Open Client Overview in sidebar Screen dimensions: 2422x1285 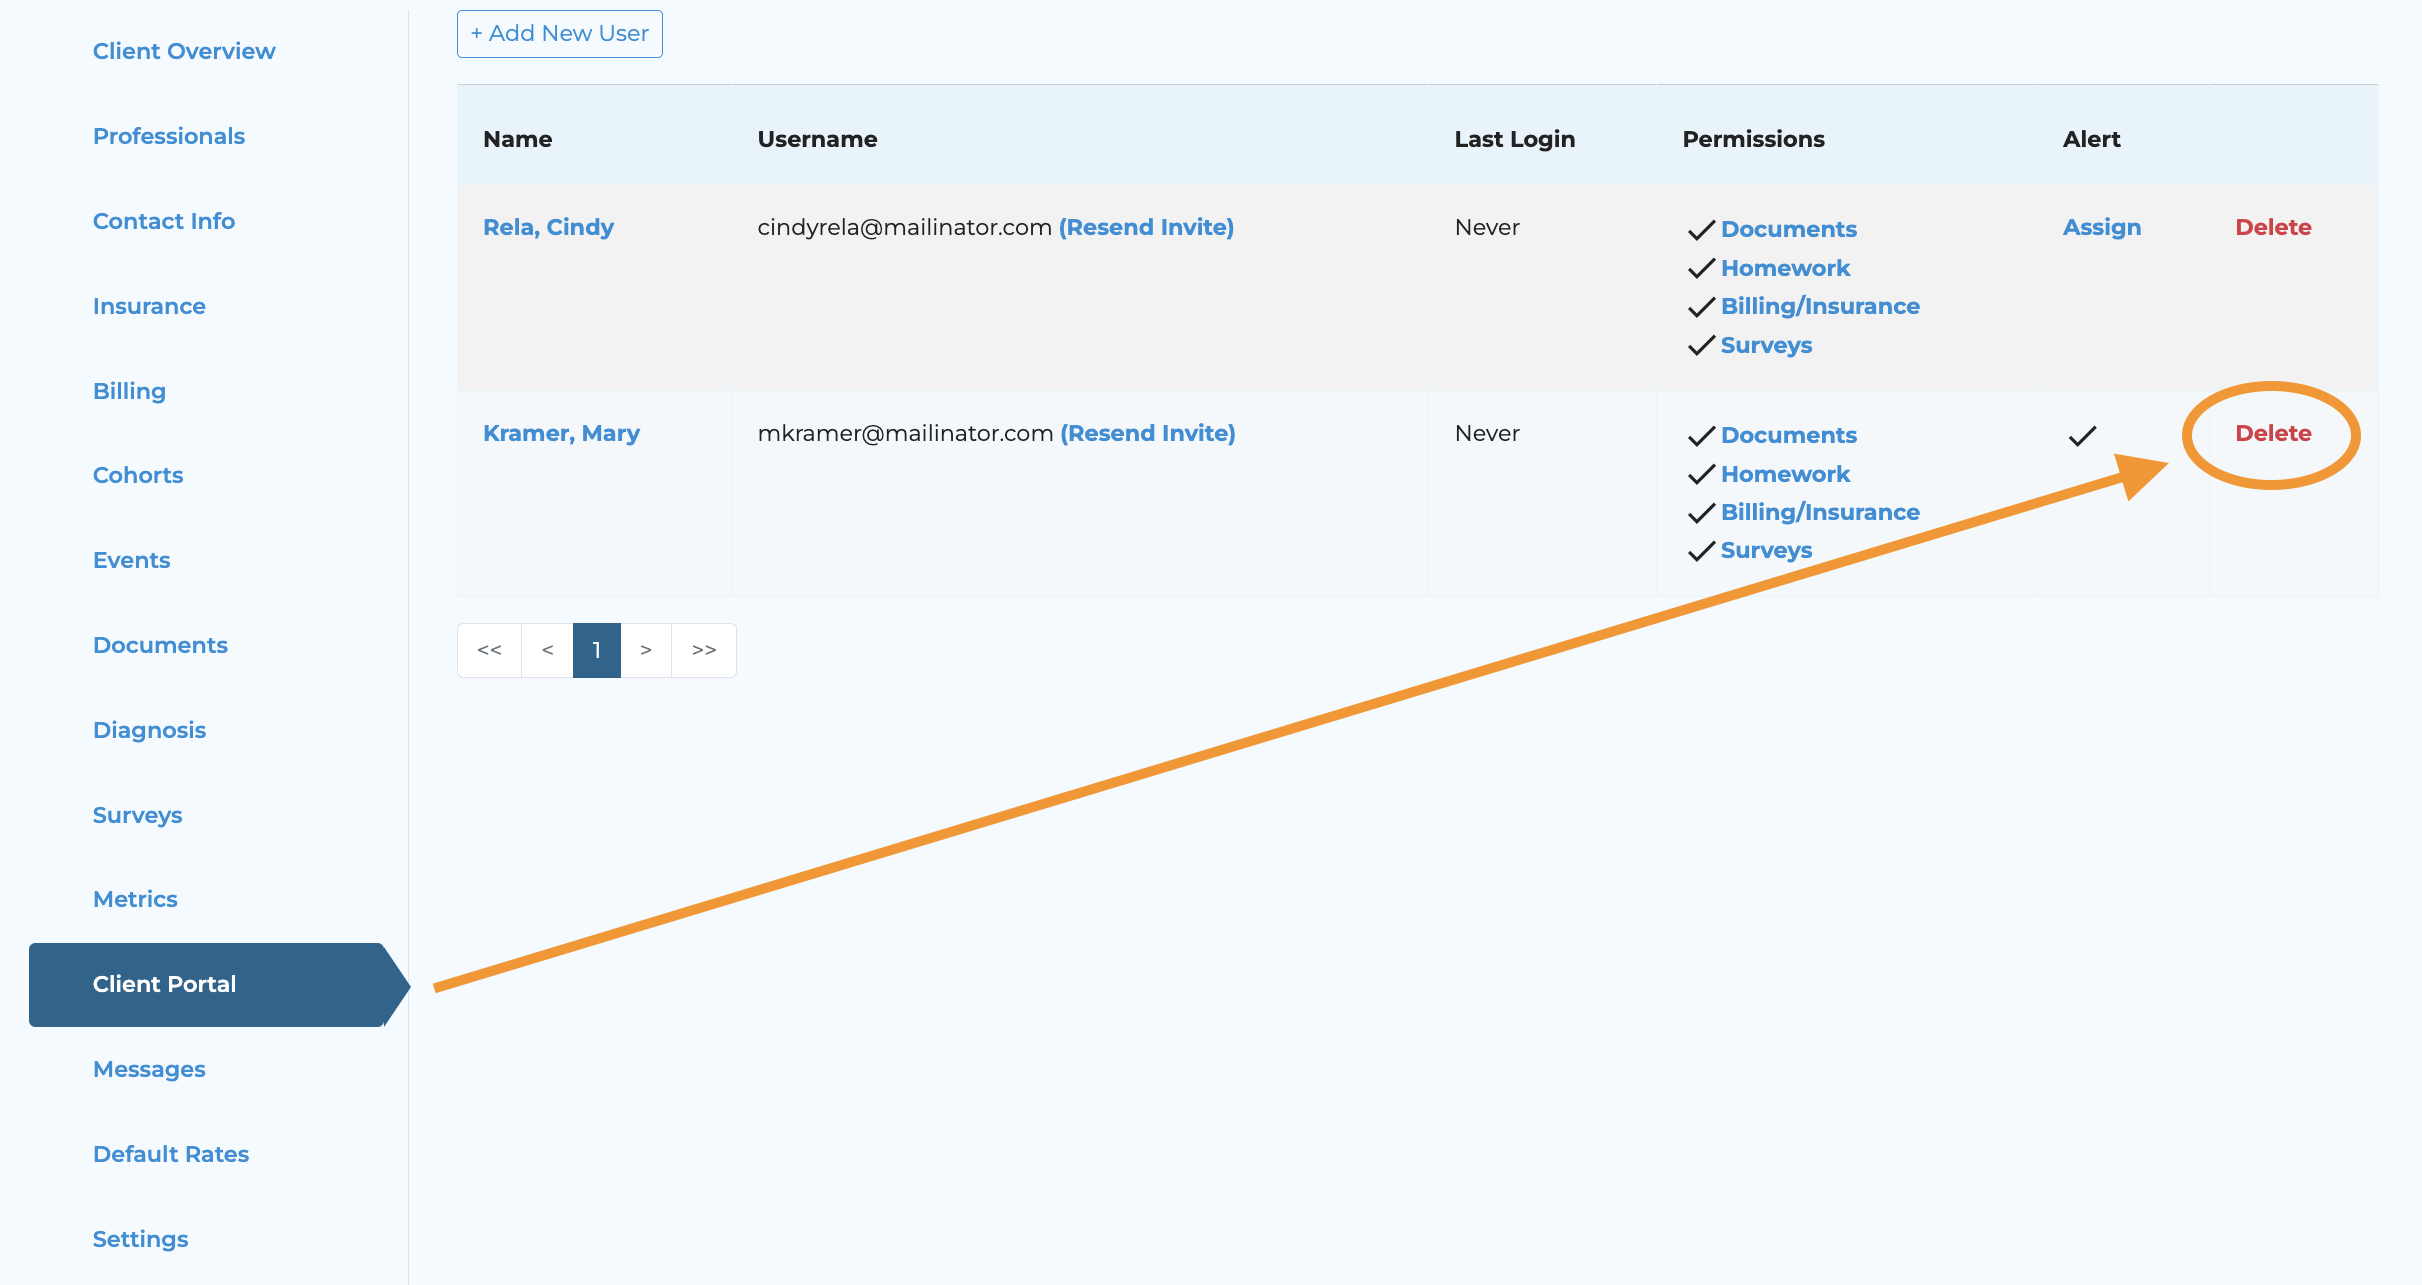[x=184, y=51]
